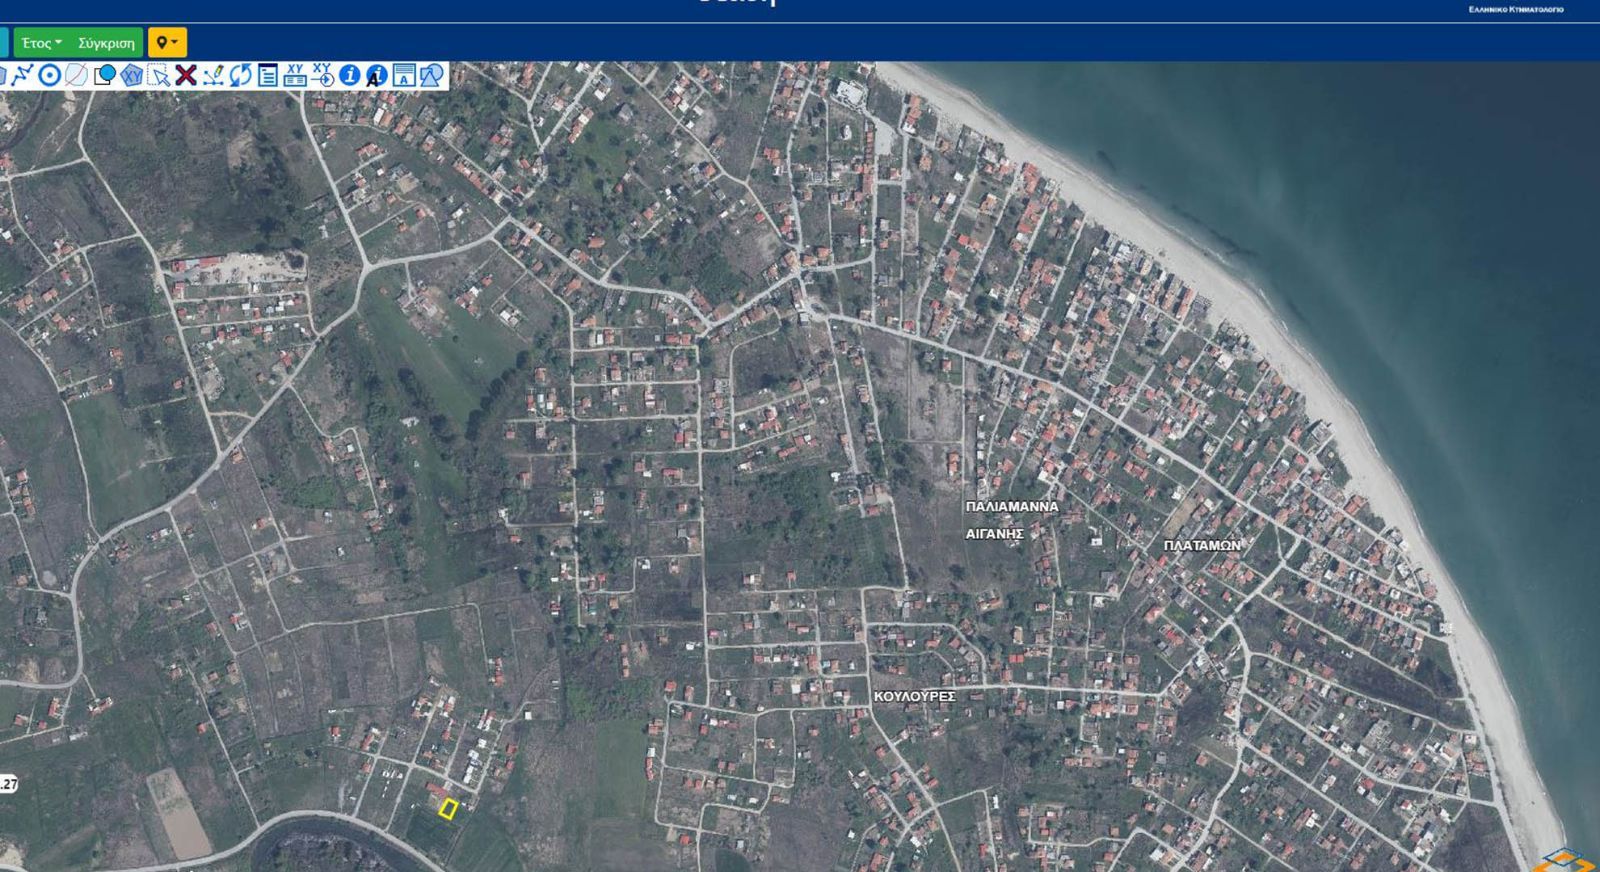
Task: Open the text label panel icon
Action: click(403, 75)
